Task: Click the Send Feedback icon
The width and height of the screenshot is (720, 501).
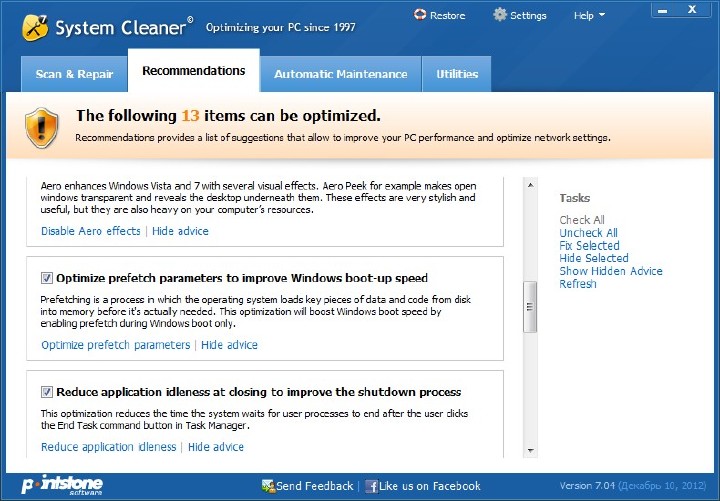Action: click(x=268, y=486)
